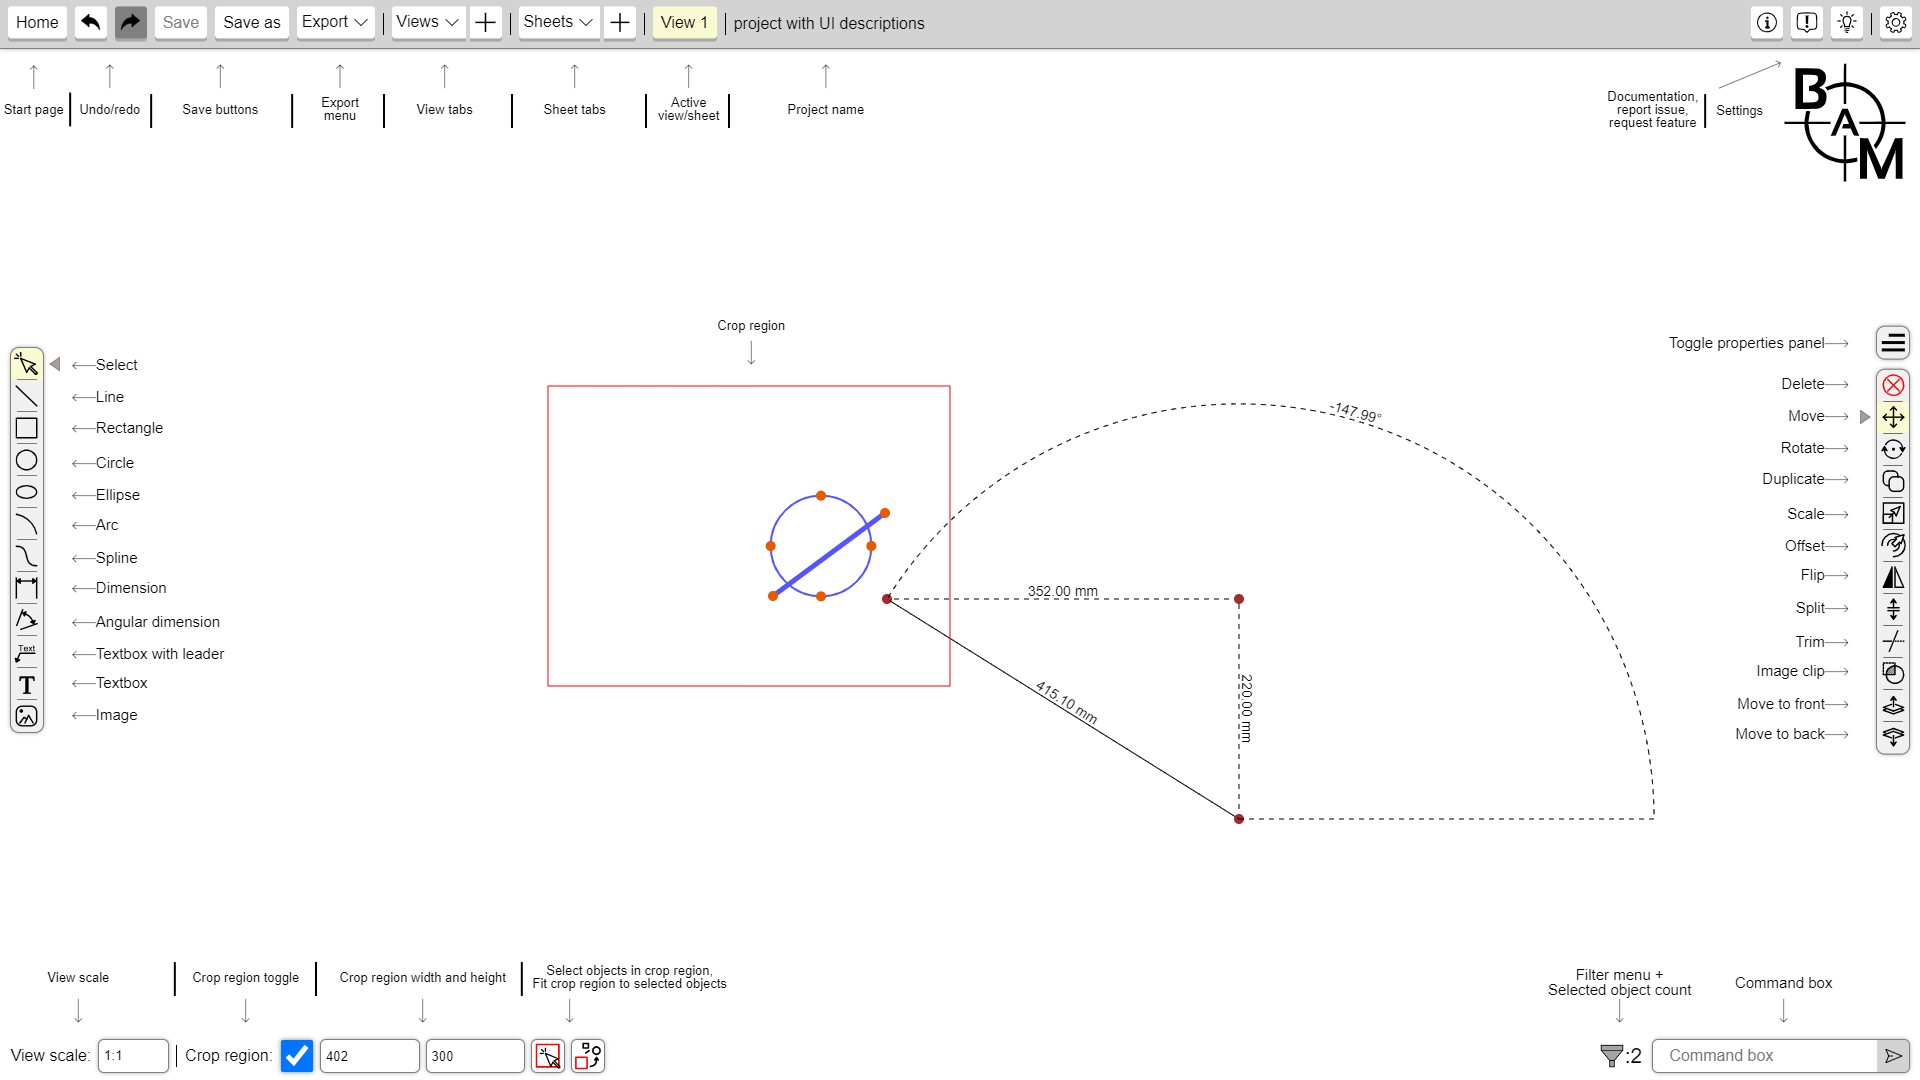Toggle light/dark theme bulb icon
Viewport: 1920px width, 1080px height.
coord(1847,22)
